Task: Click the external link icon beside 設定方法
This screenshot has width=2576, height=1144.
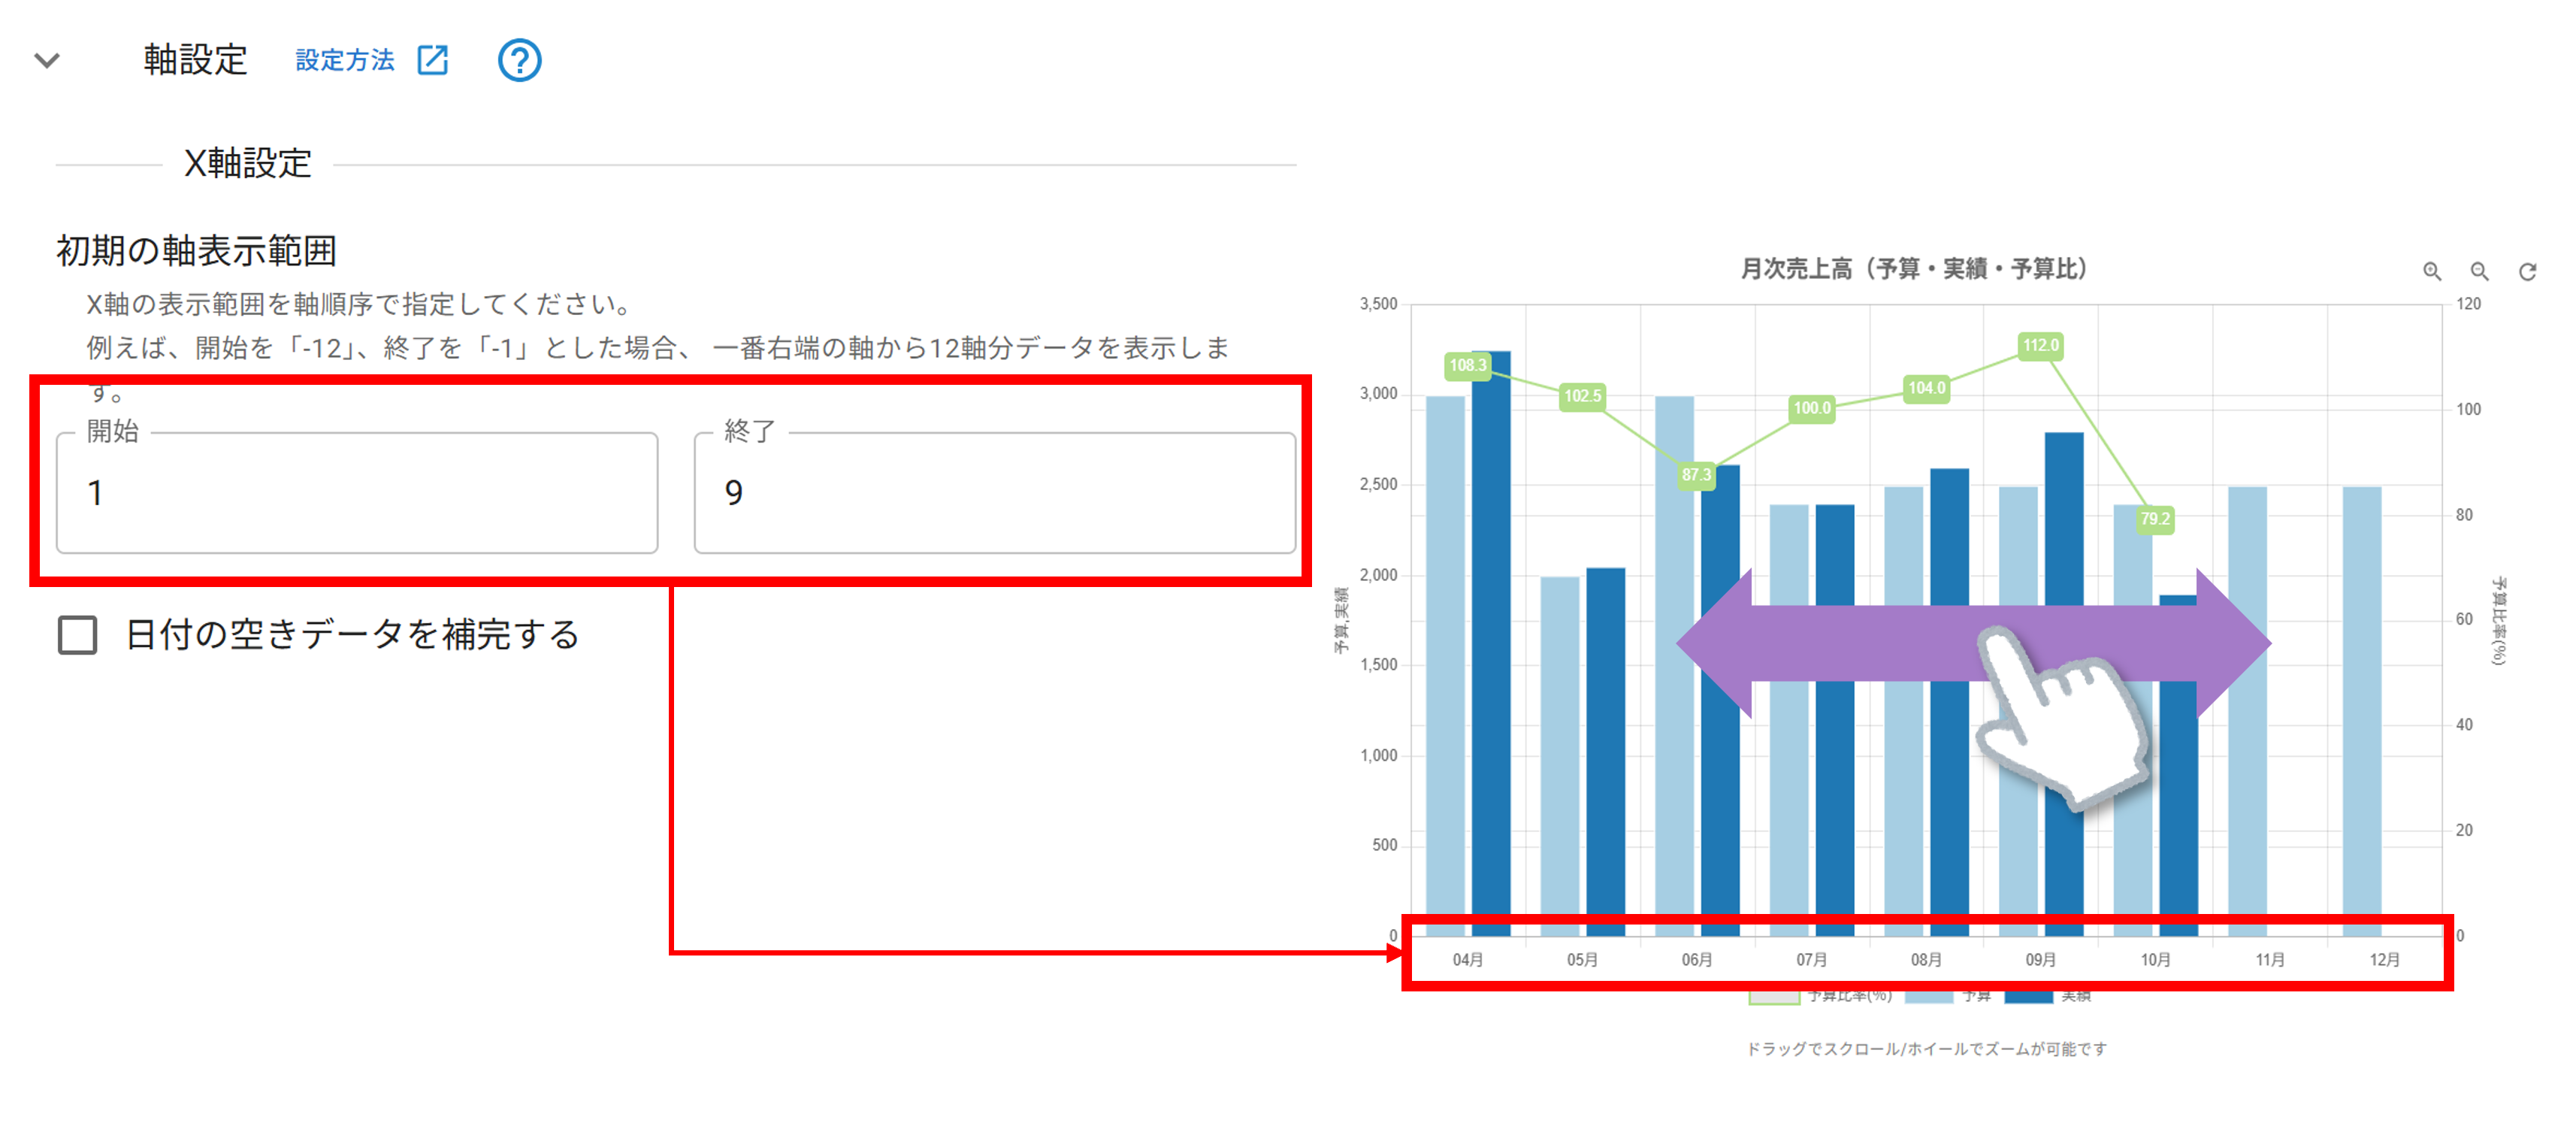Action: tap(433, 60)
